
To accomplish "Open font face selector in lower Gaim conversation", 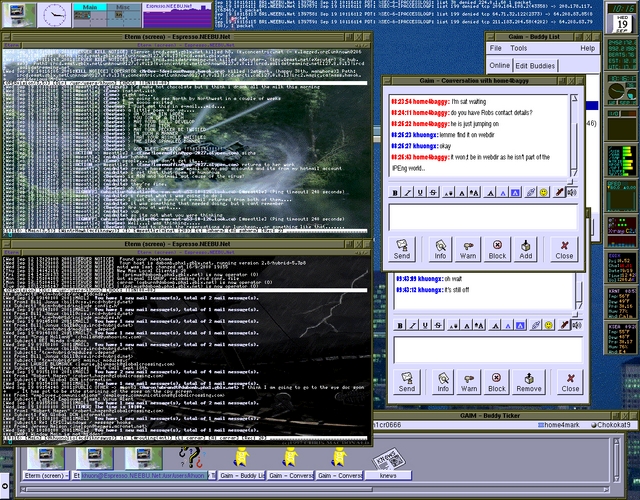I will [x=495, y=325].
